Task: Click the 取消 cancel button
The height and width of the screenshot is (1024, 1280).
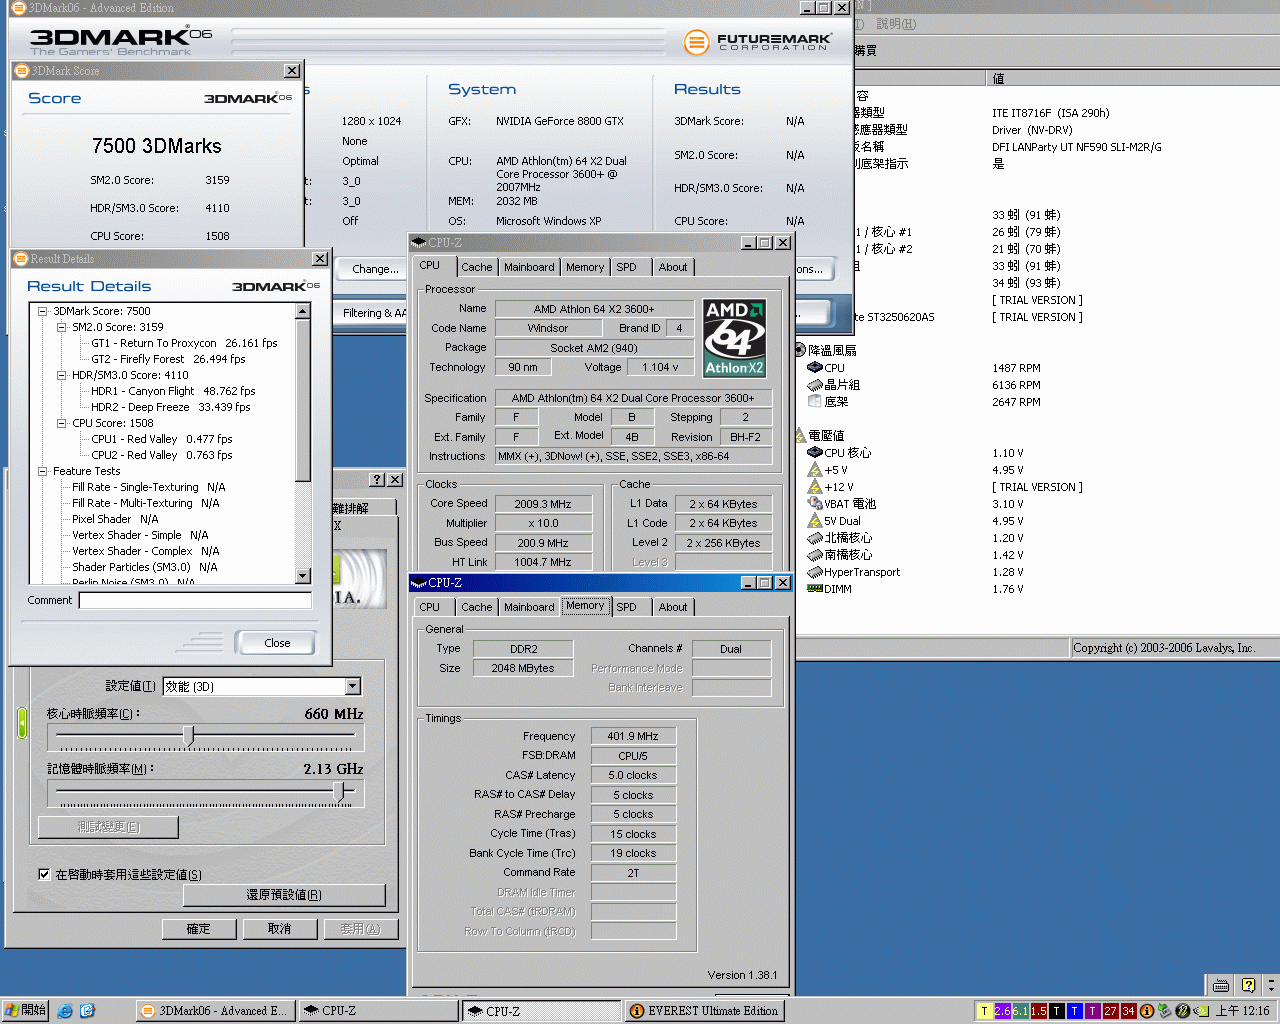Action: tap(280, 929)
